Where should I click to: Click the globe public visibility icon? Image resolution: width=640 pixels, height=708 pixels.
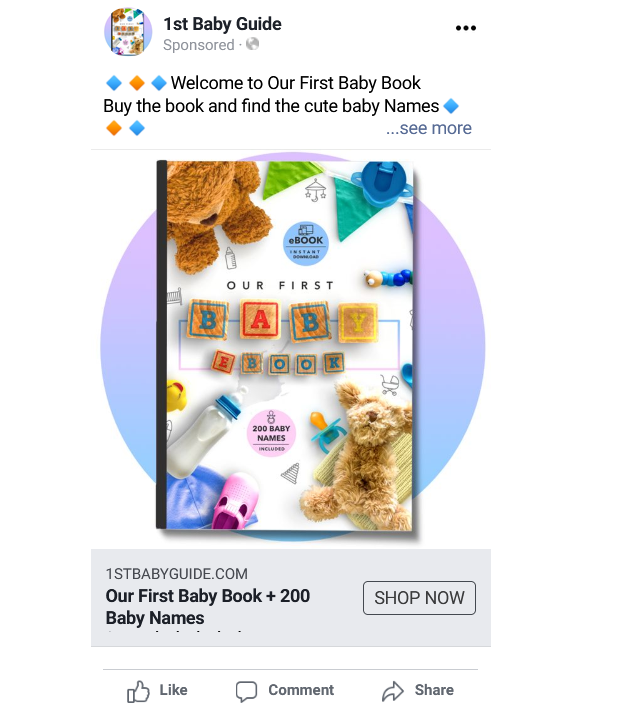(x=252, y=44)
